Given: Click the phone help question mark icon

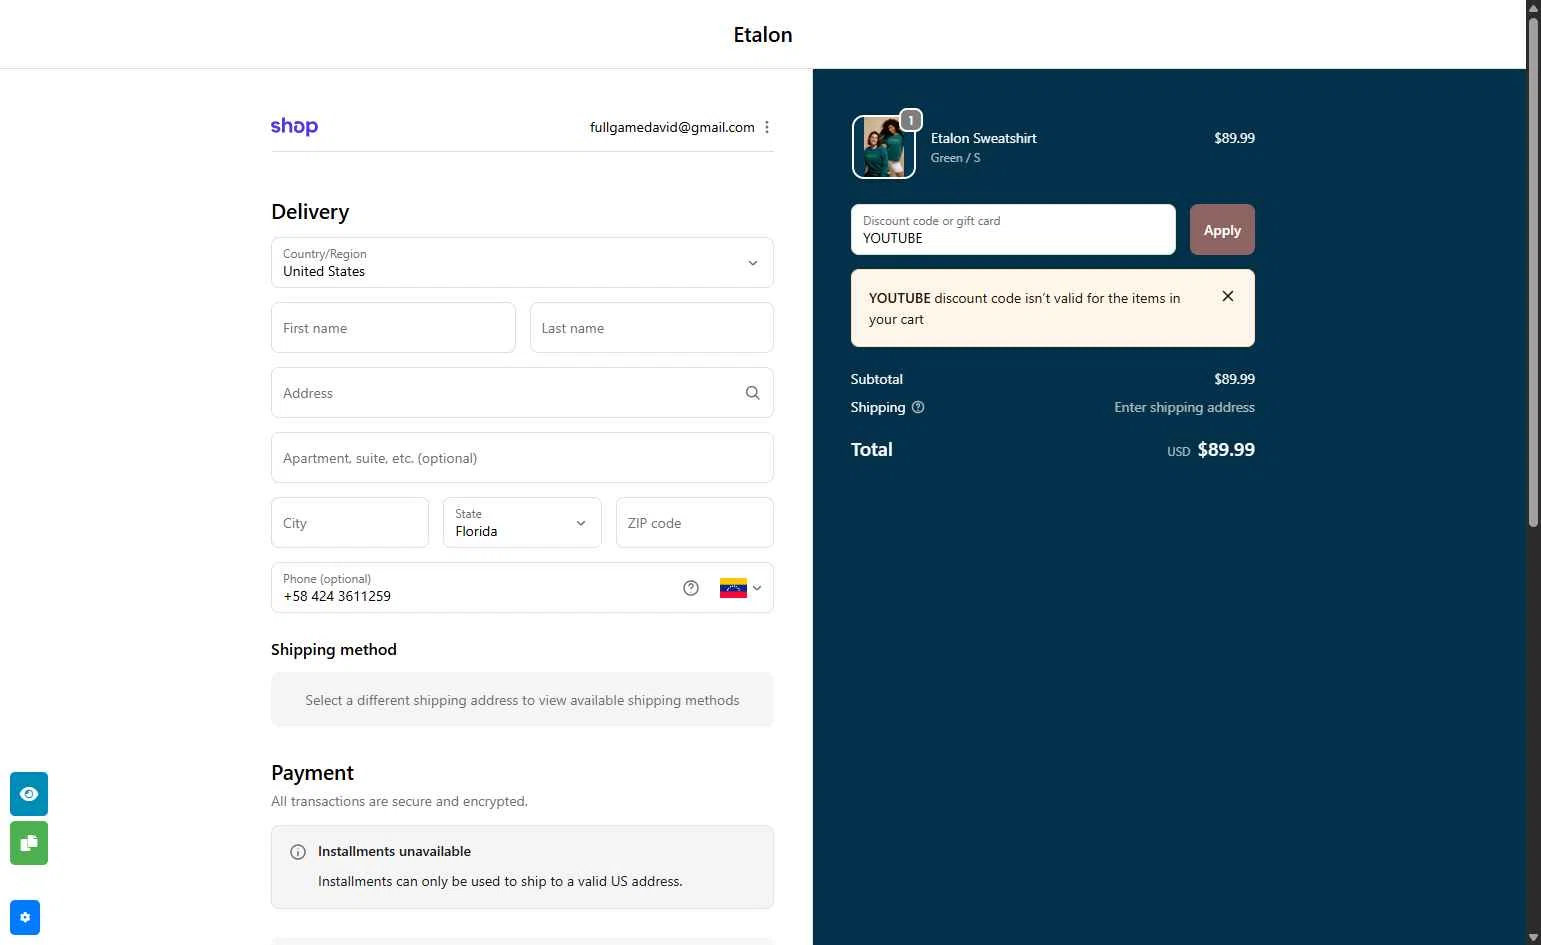Looking at the screenshot, I should tap(691, 588).
